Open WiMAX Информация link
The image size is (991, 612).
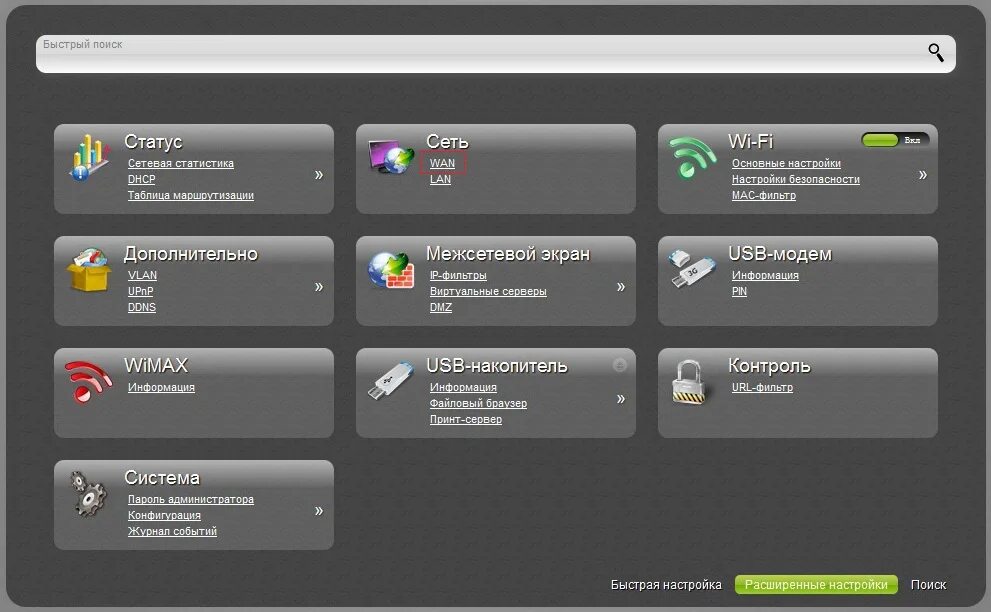161,387
